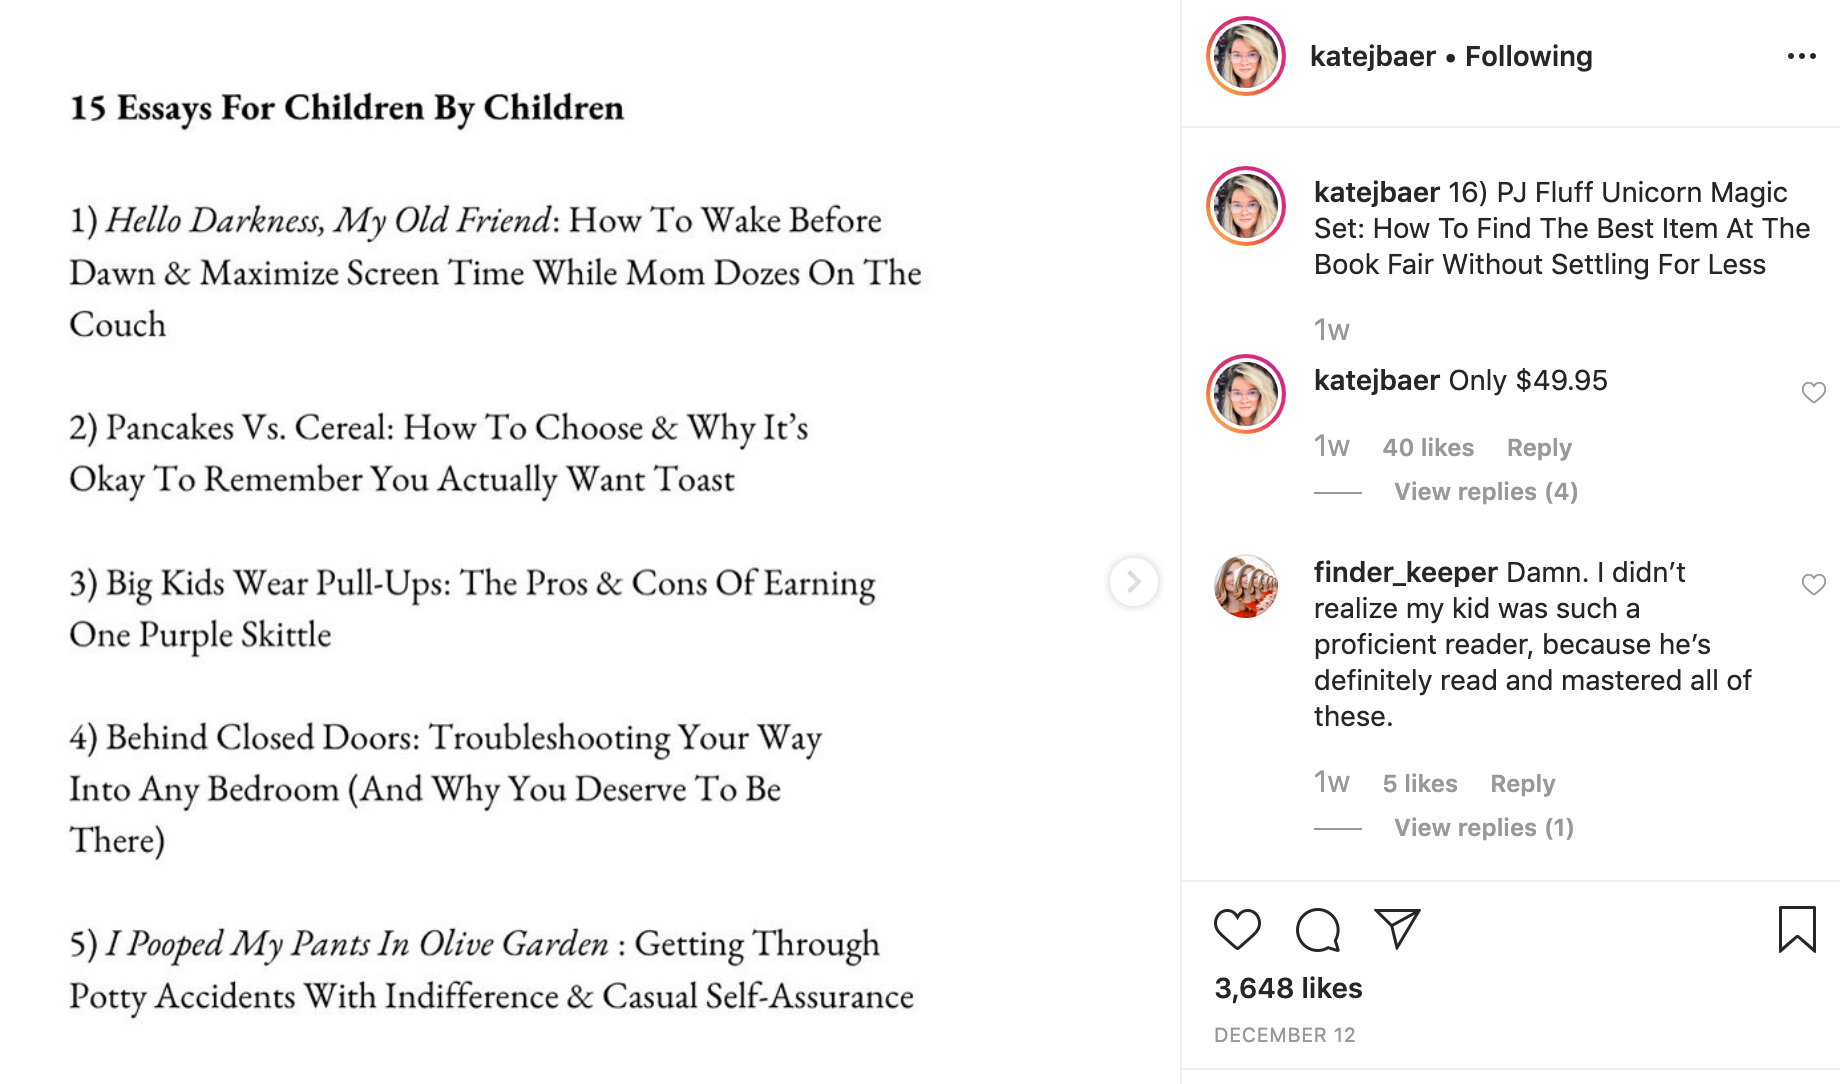Like the post with the heart icon
The width and height of the screenshot is (1840, 1084).
(1237, 930)
